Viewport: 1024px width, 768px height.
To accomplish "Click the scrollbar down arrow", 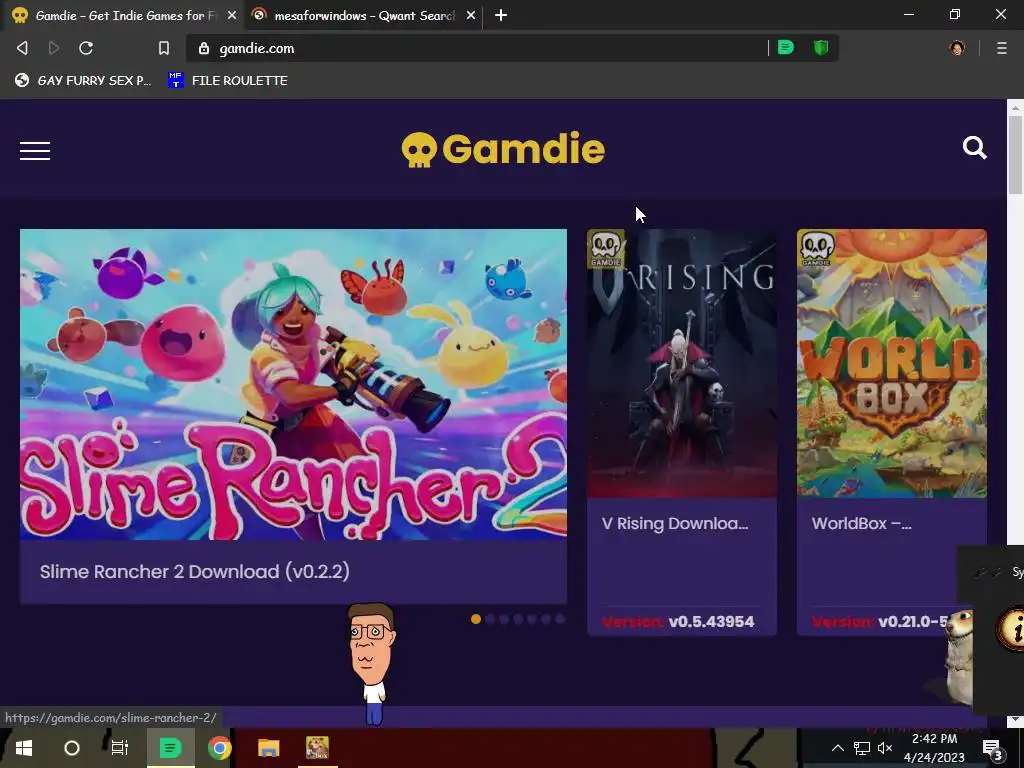I will 1015,720.
